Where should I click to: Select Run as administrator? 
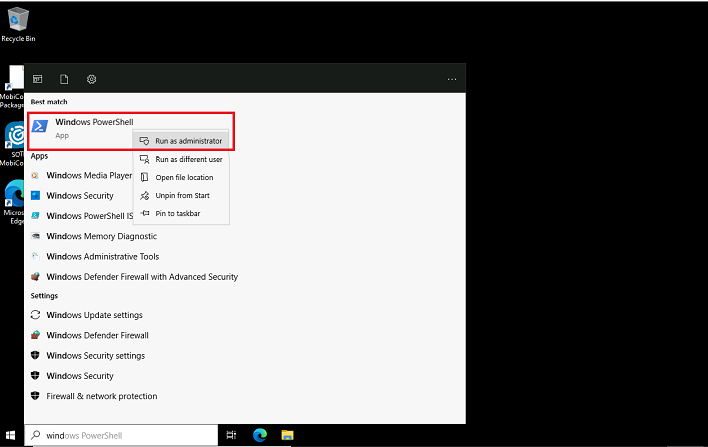(188, 141)
